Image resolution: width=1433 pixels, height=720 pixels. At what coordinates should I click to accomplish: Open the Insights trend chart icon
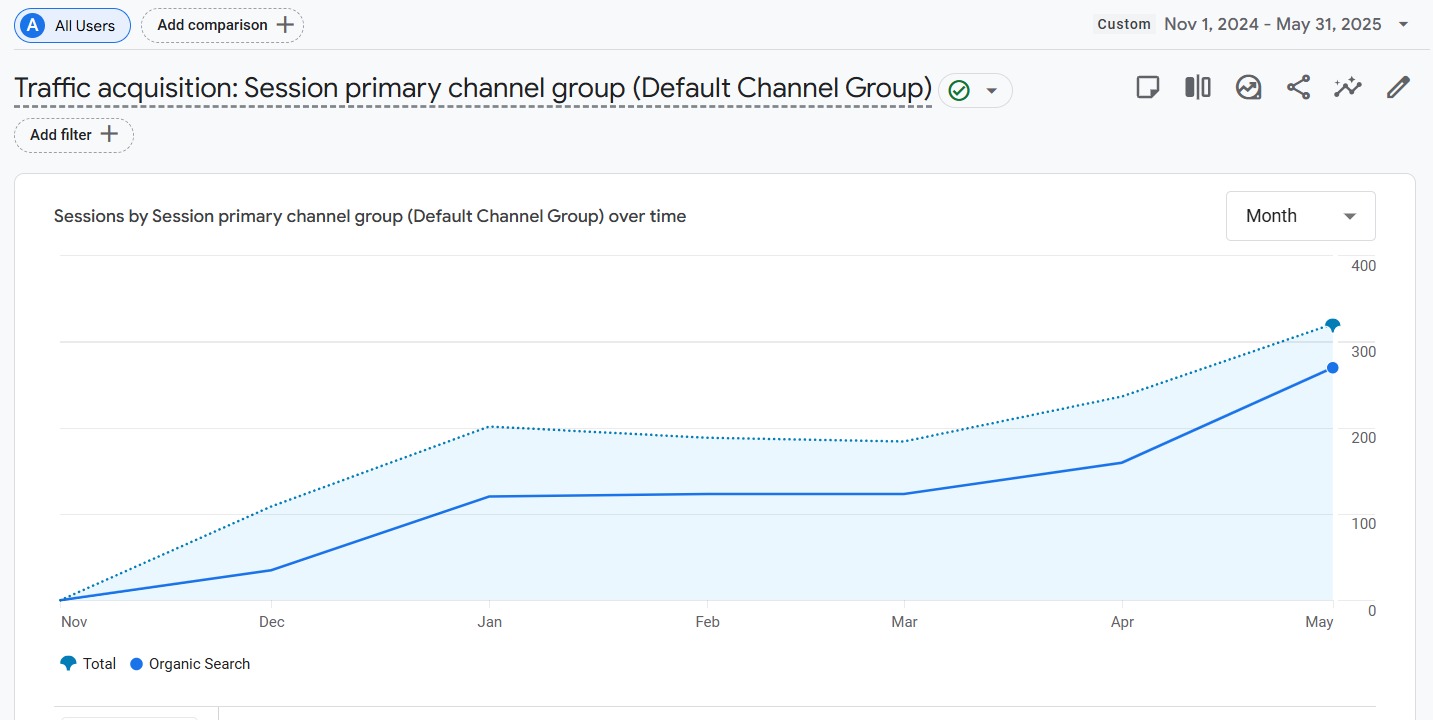pyautogui.click(x=1248, y=88)
